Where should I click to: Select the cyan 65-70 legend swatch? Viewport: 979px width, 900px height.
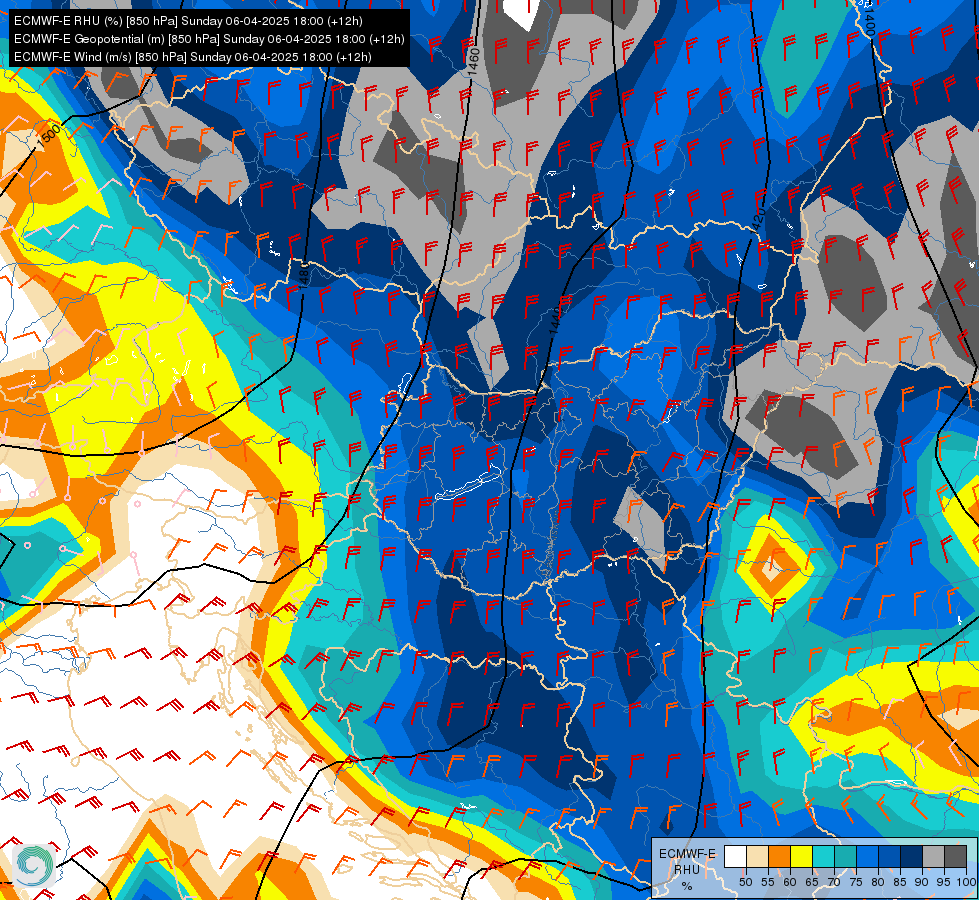pos(823,856)
